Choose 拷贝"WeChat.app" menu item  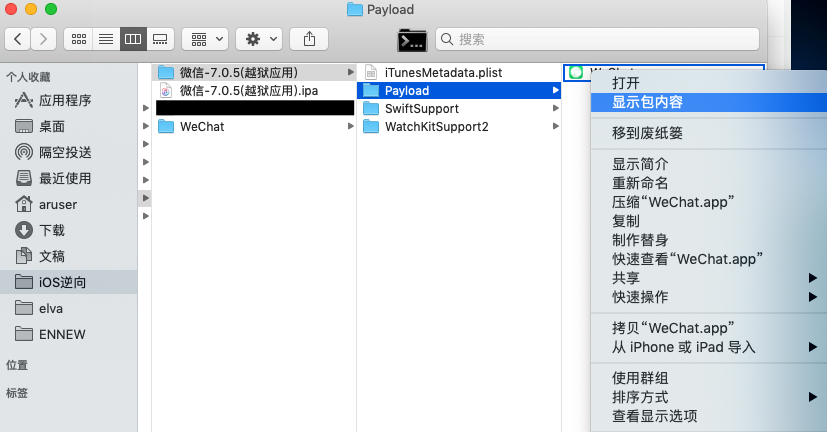[x=709, y=328]
